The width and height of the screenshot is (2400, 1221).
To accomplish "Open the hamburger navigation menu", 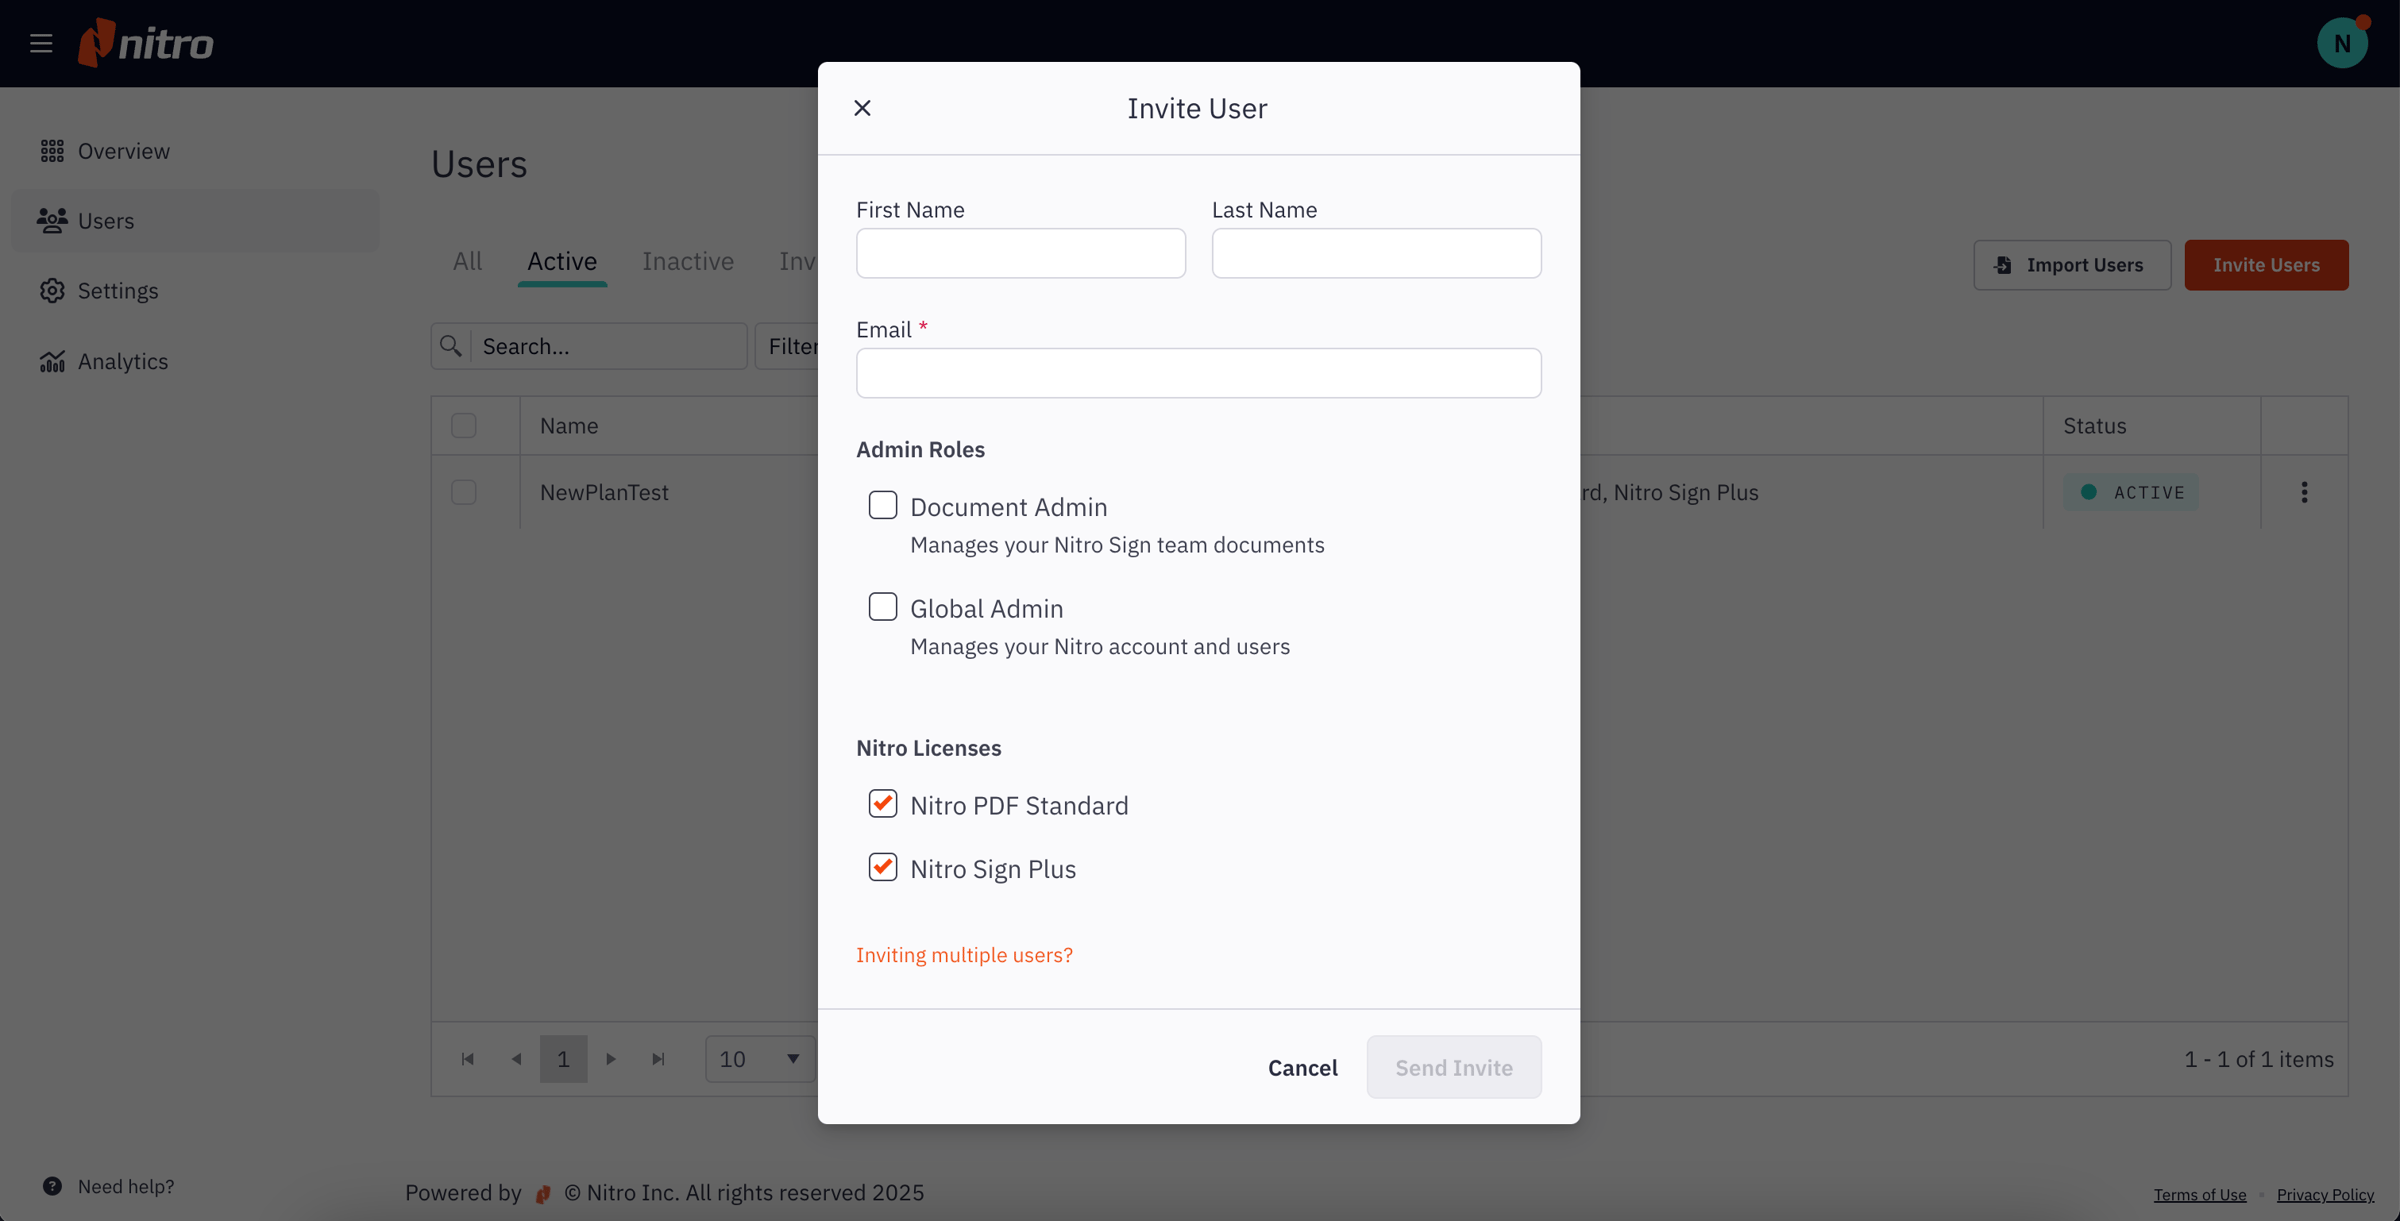I will (x=41, y=43).
